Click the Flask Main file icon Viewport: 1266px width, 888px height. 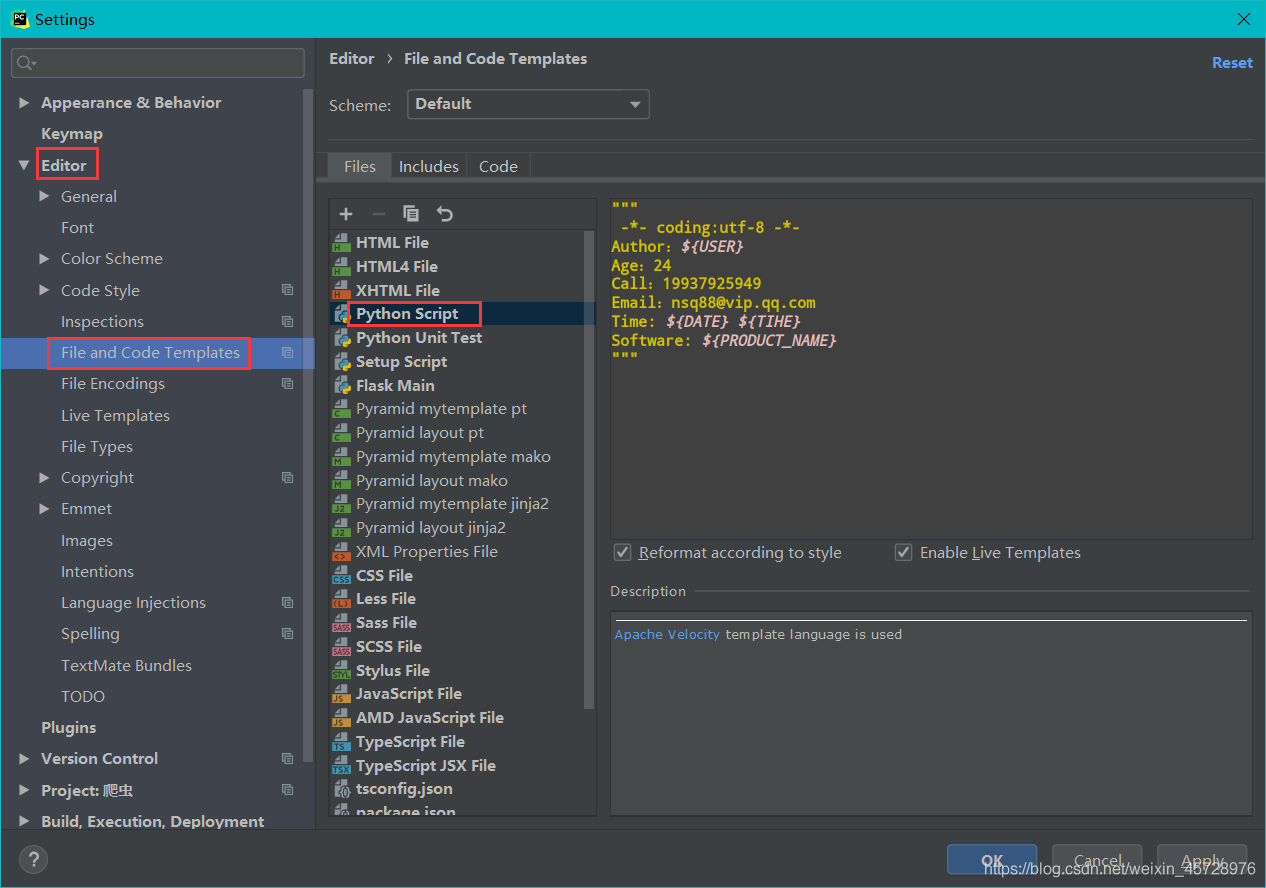point(341,386)
